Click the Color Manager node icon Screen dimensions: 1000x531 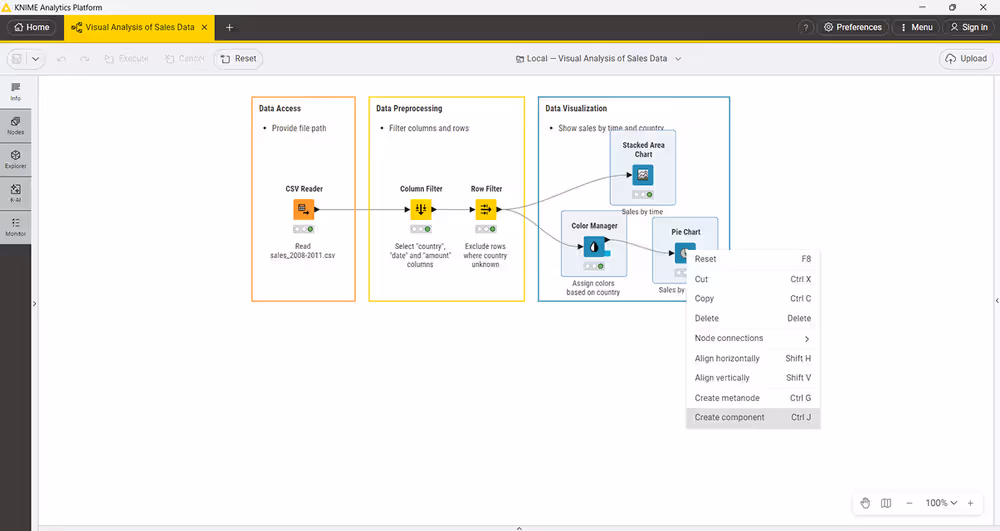coord(594,246)
